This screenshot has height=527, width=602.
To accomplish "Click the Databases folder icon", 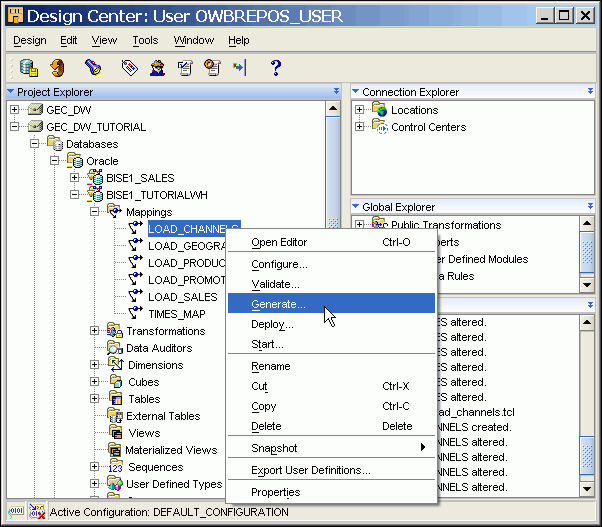I will [x=55, y=144].
